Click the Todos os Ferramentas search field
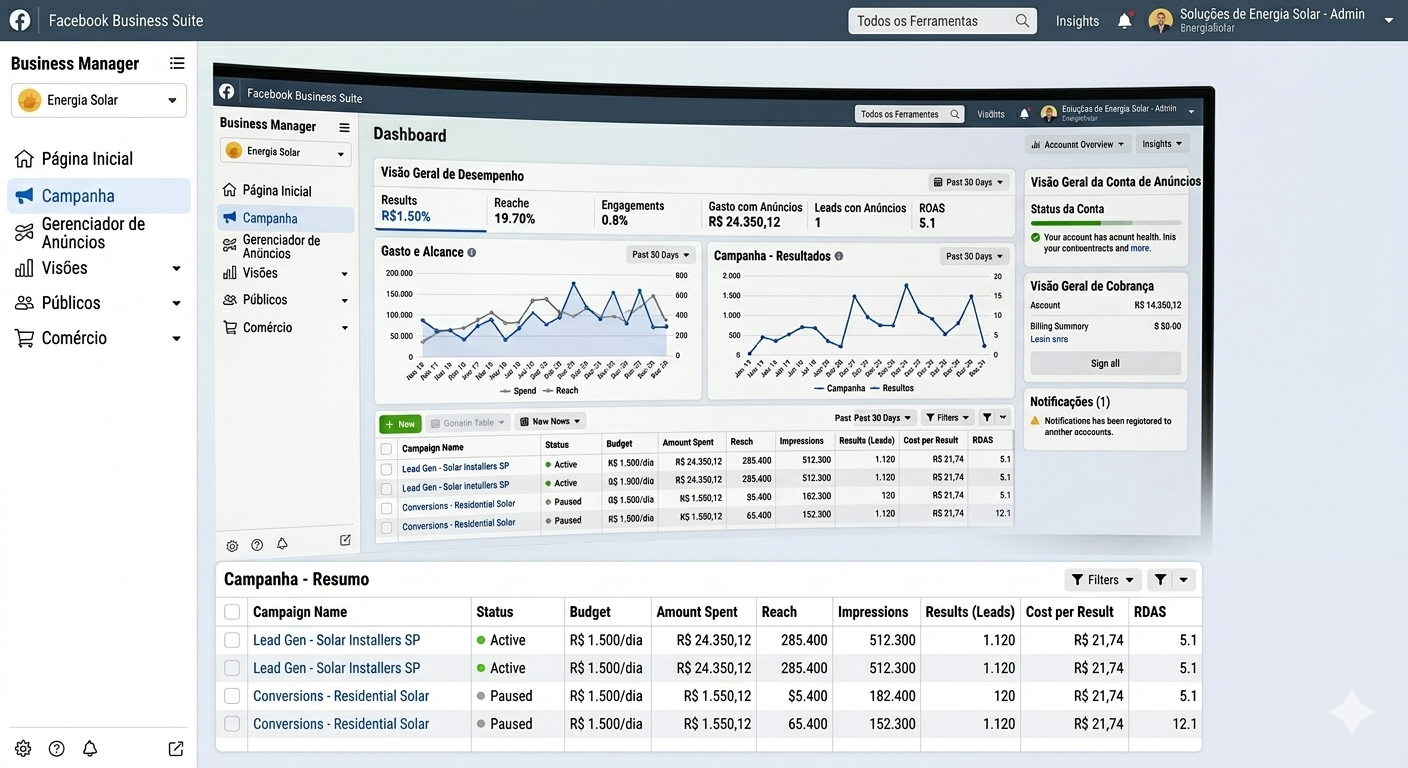This screenshot has width=1408, height=768. pyautogui.click(x=941, y=21)
